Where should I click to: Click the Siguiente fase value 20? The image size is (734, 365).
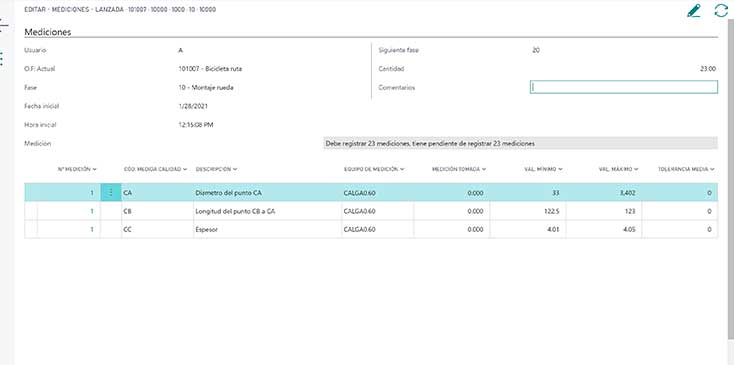click(536, 50)
